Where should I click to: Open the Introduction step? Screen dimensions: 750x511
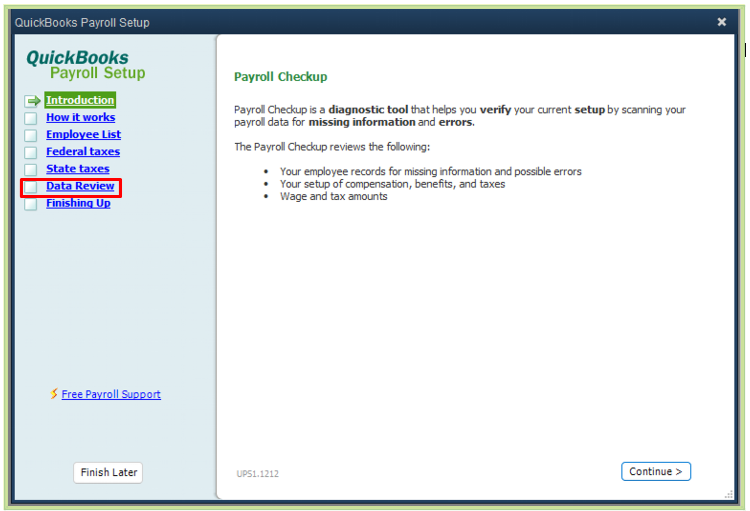tap(80, 100)
